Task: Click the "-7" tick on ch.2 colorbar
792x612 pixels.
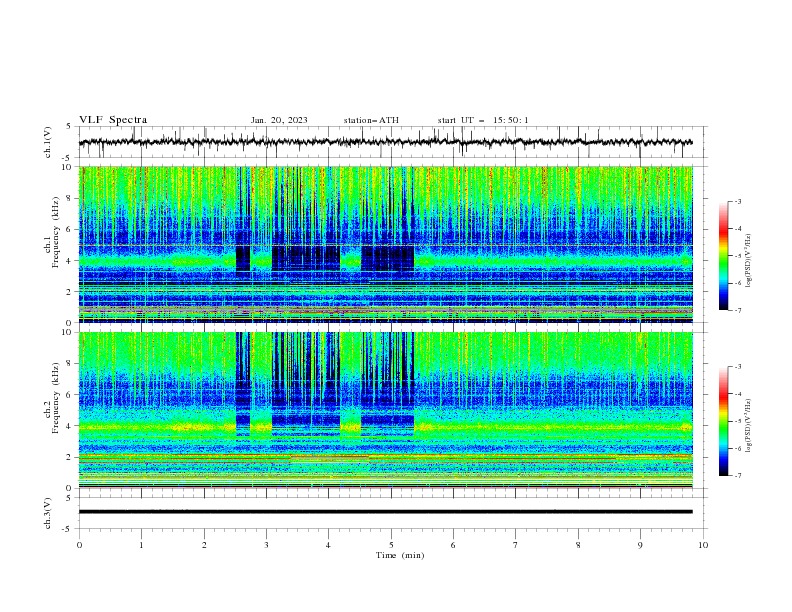Action: coord(737,476)
